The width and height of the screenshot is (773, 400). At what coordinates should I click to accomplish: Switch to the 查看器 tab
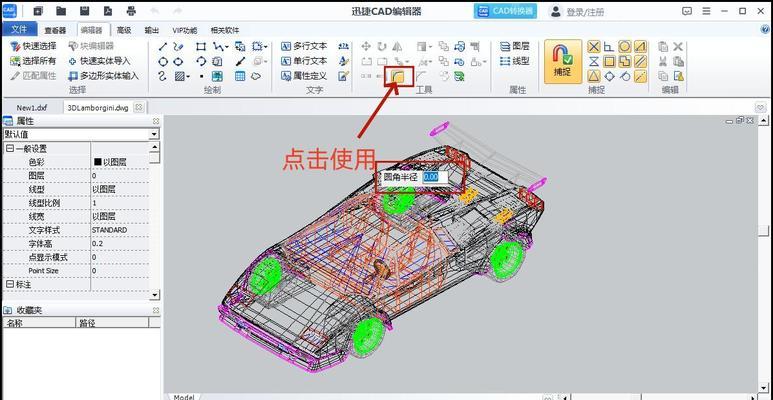point(55,30)
